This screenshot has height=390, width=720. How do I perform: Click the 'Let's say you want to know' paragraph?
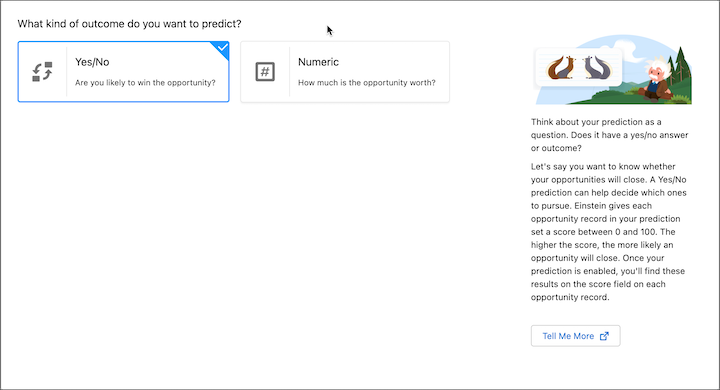coord(609,232)
